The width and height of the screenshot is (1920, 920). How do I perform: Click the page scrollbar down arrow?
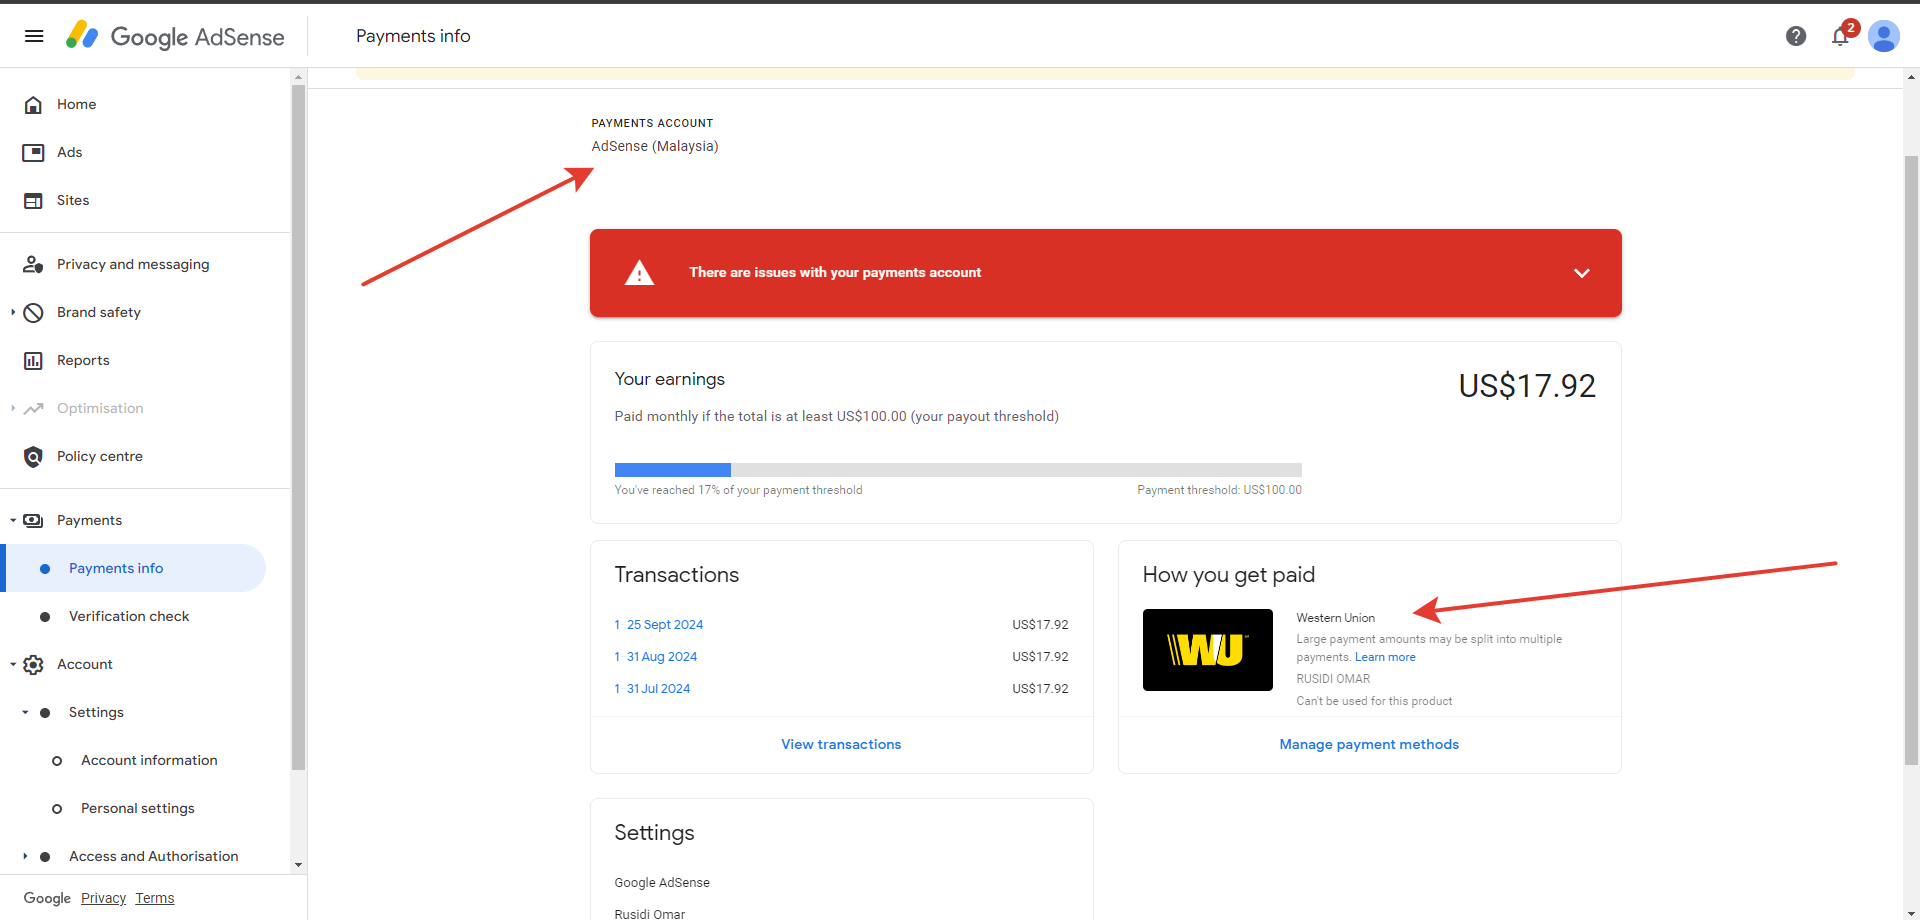[1911, 913]
